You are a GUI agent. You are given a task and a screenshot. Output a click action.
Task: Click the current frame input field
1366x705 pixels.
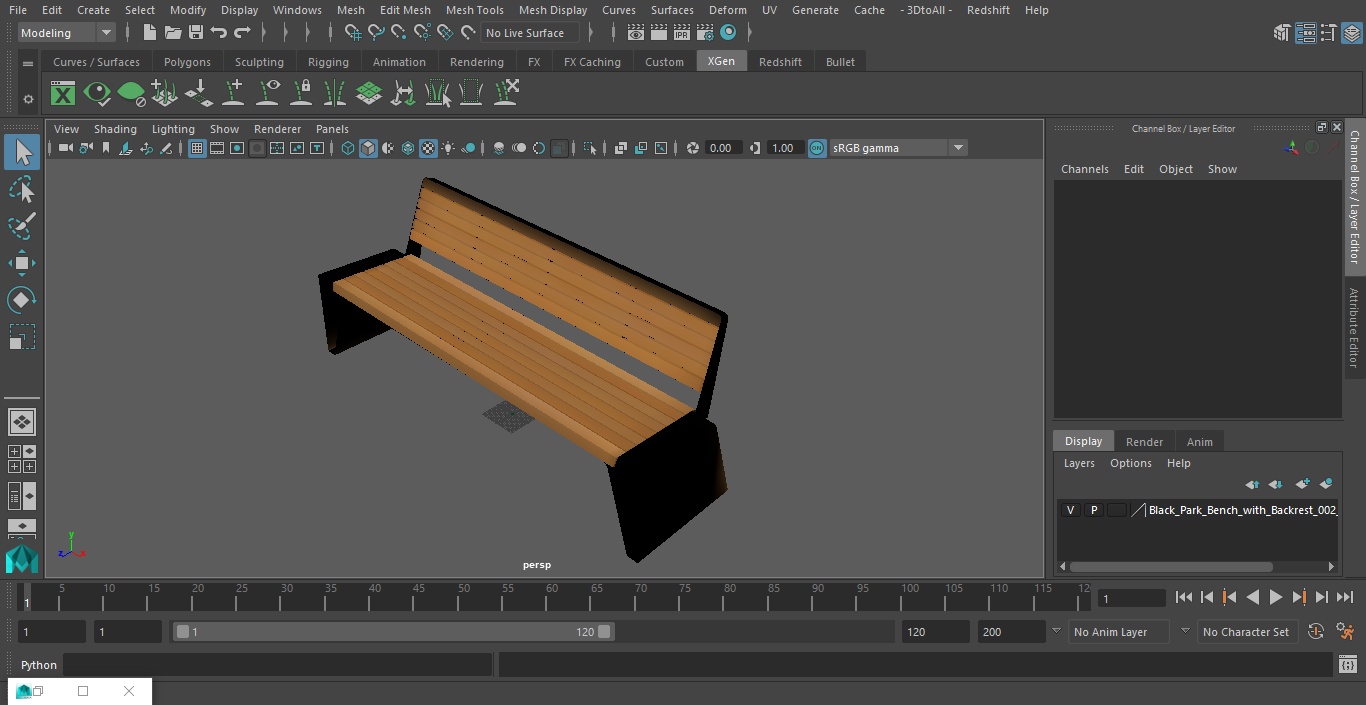pyautogui.click(x=1130, y=598)
